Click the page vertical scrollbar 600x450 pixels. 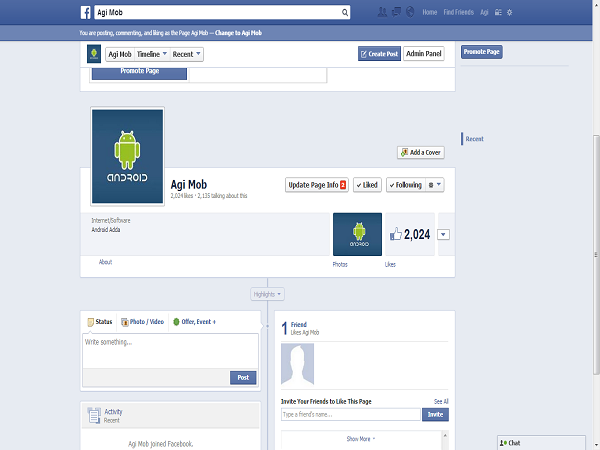596,254
